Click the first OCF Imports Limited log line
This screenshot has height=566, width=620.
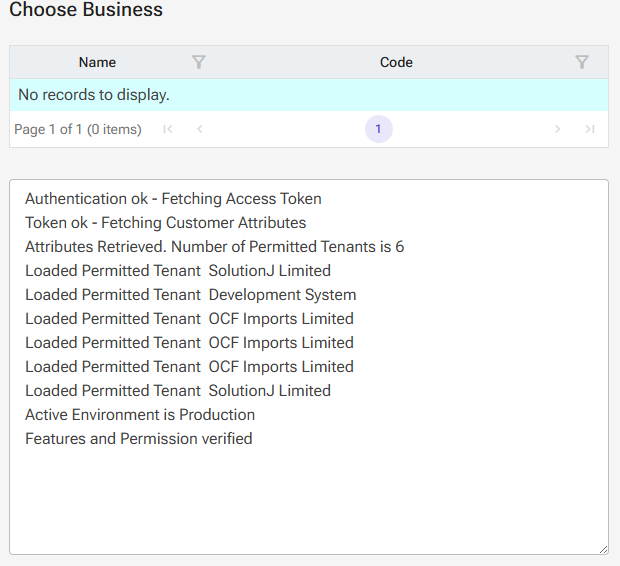point(189,319)
